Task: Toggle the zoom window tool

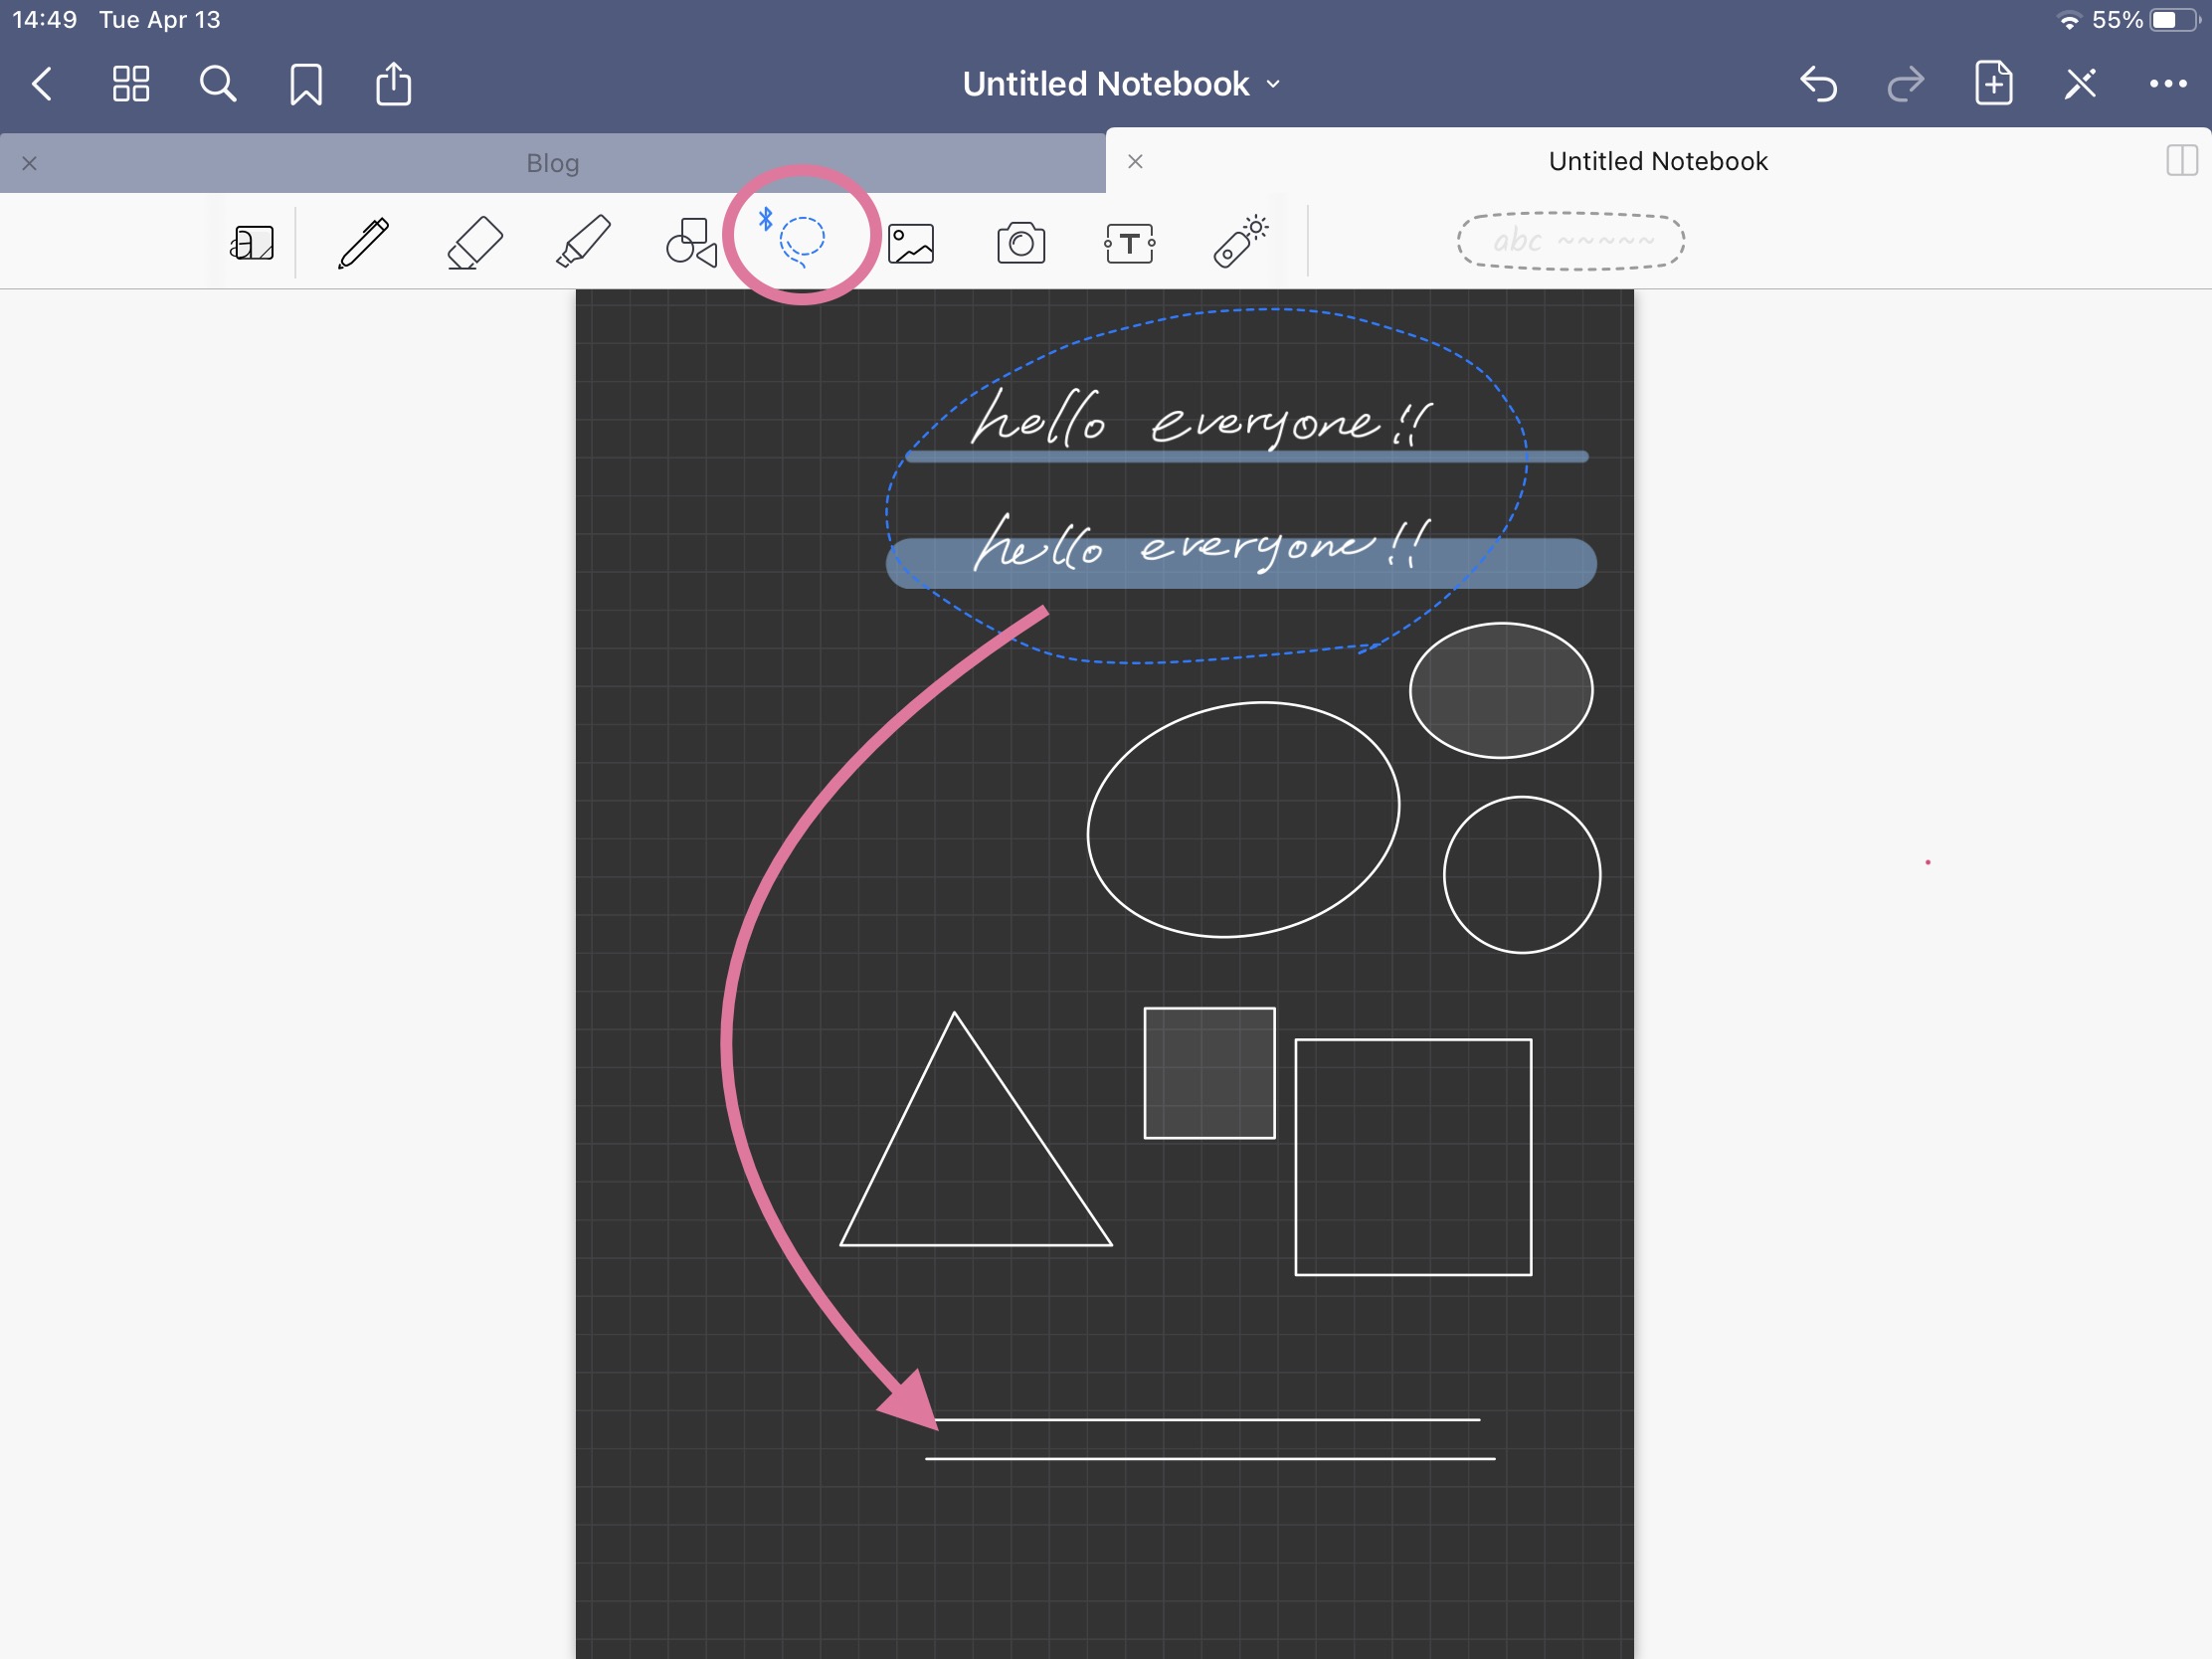Action: pos(252,243)
